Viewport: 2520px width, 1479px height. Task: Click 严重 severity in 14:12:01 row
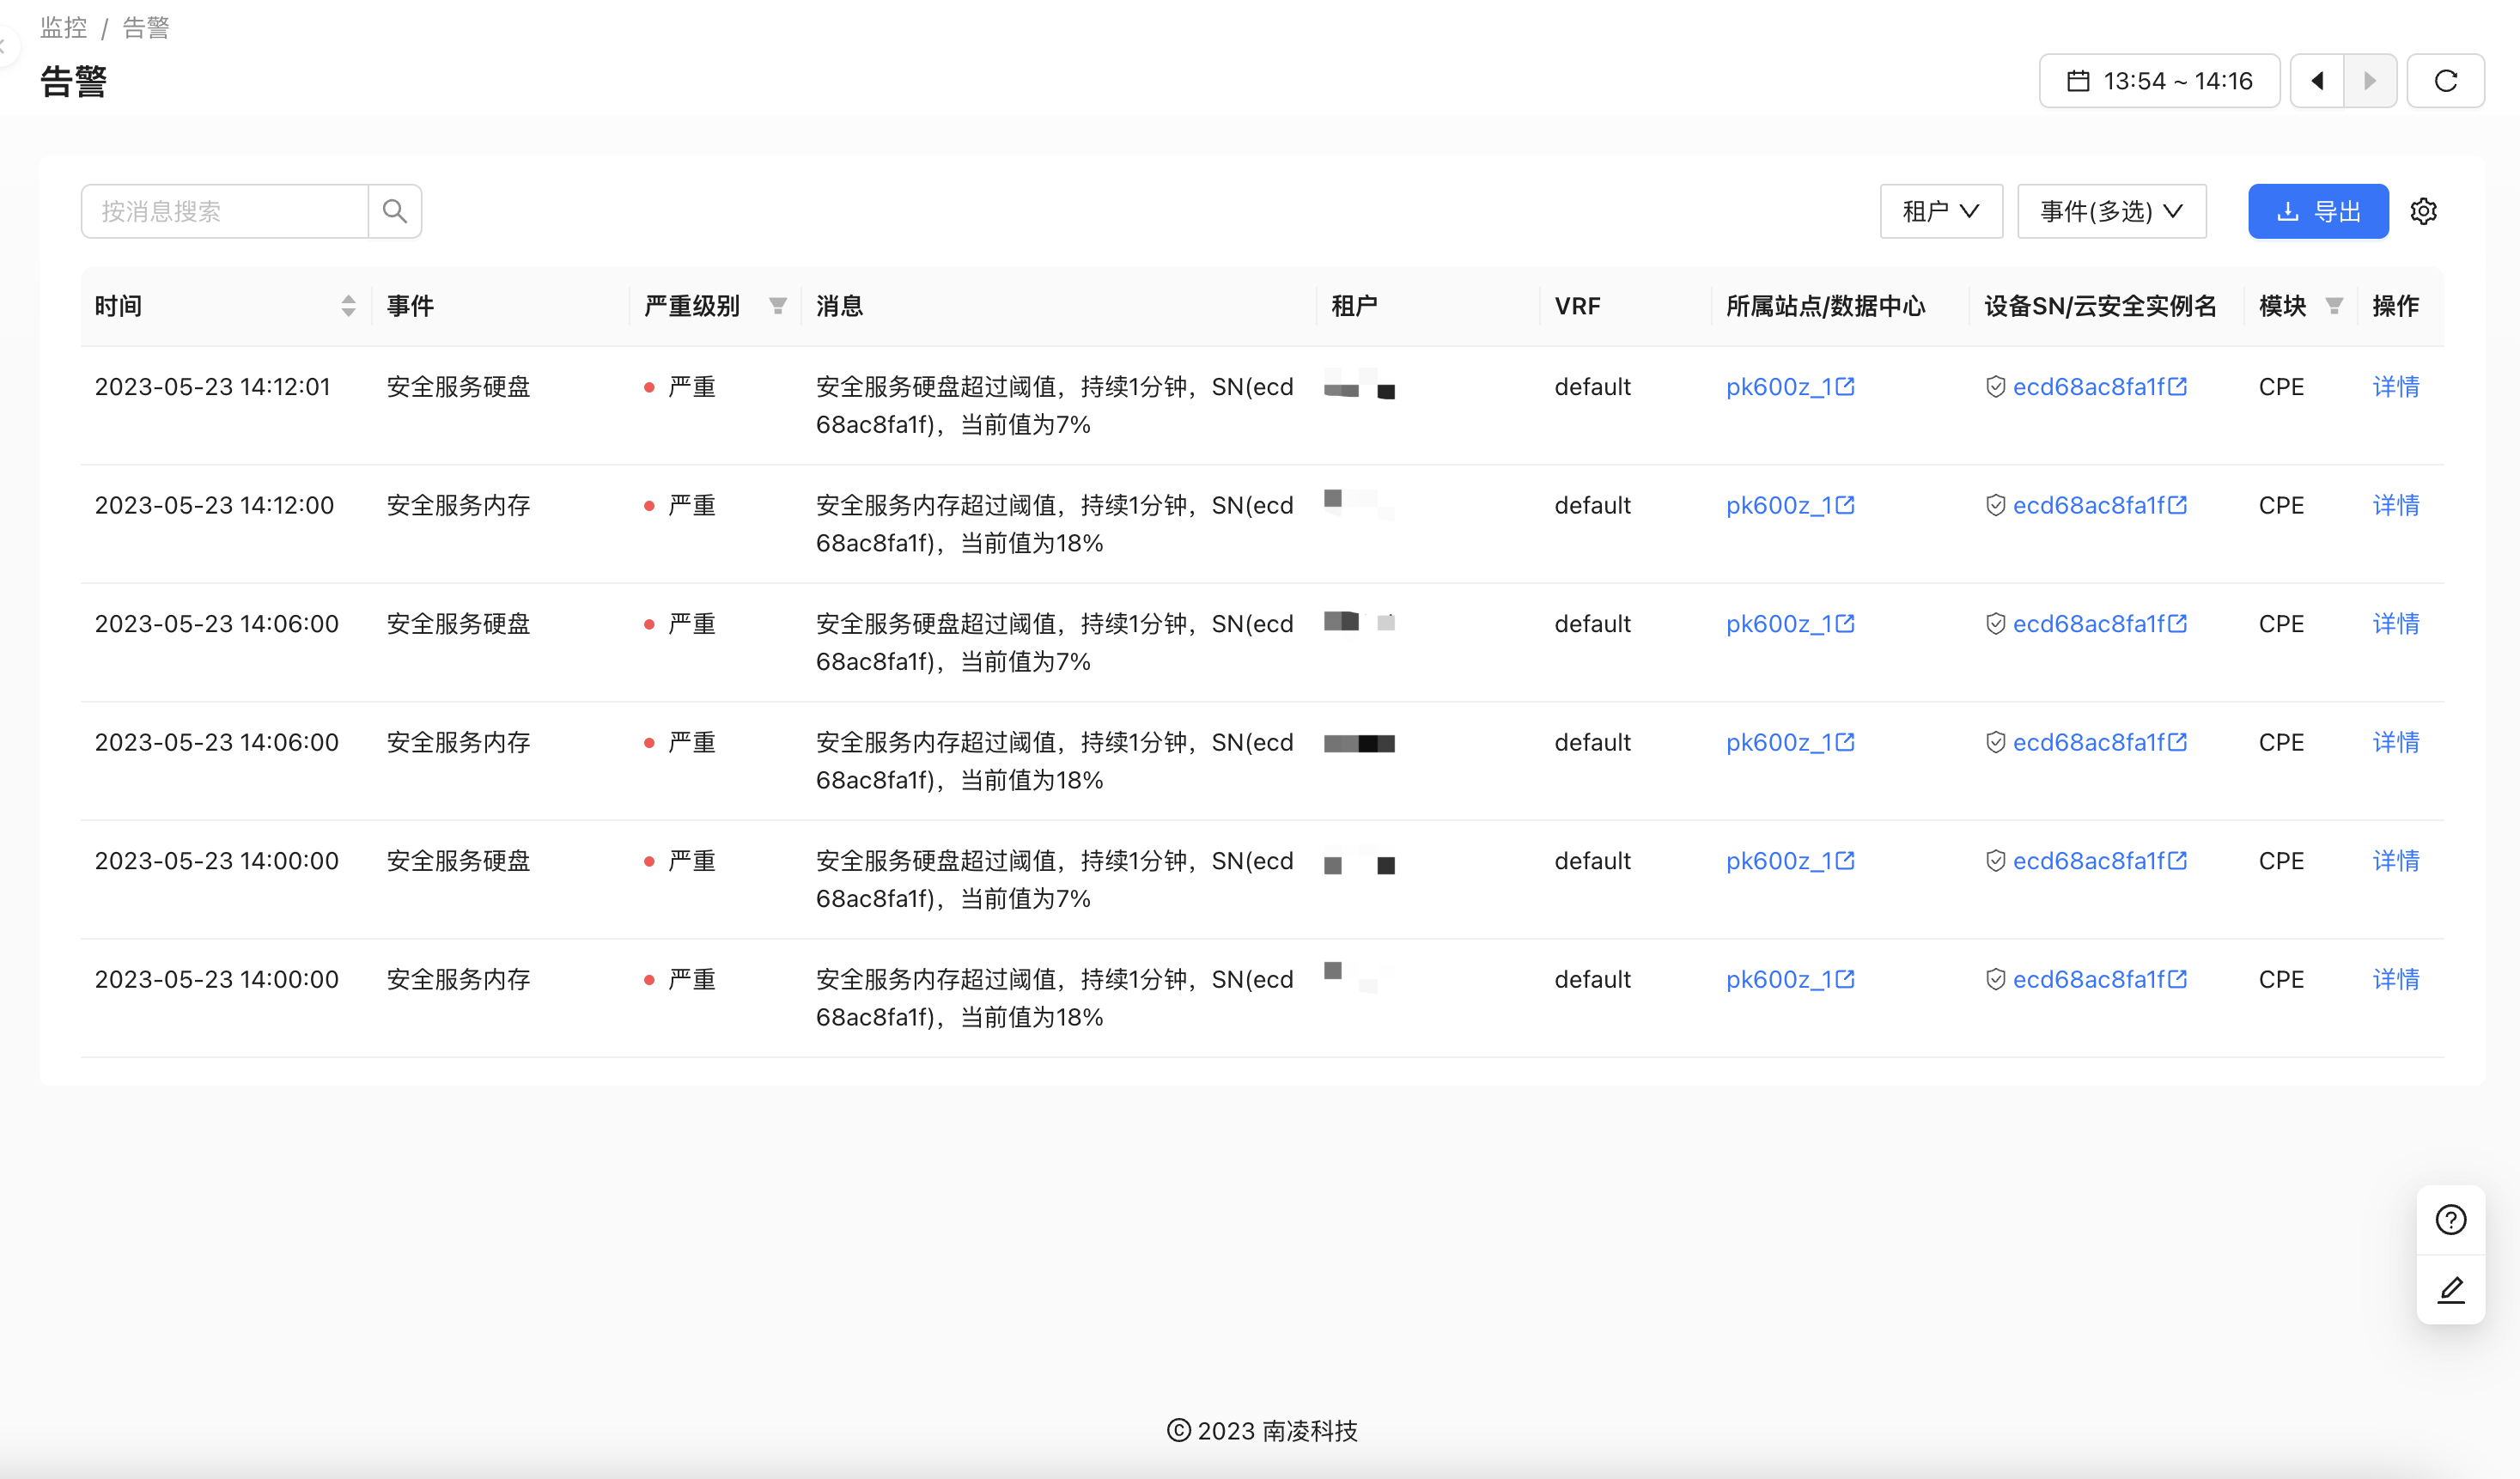691,386
